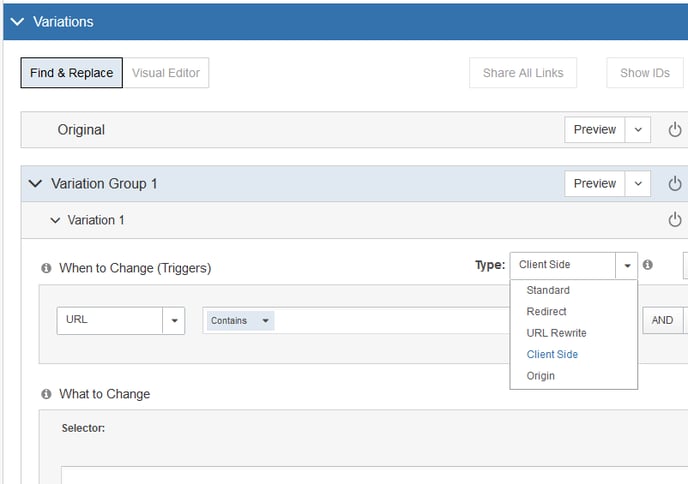Click the info icon beside What to Change
The height and width of the screenshot is (484, 688).
(46, 394)
